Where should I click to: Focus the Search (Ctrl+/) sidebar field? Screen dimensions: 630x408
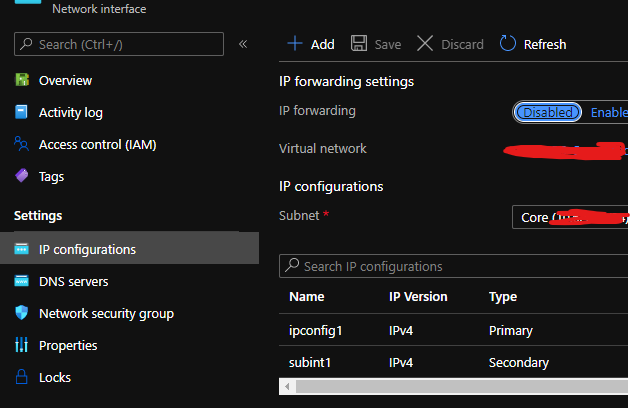tap(119, 44)
